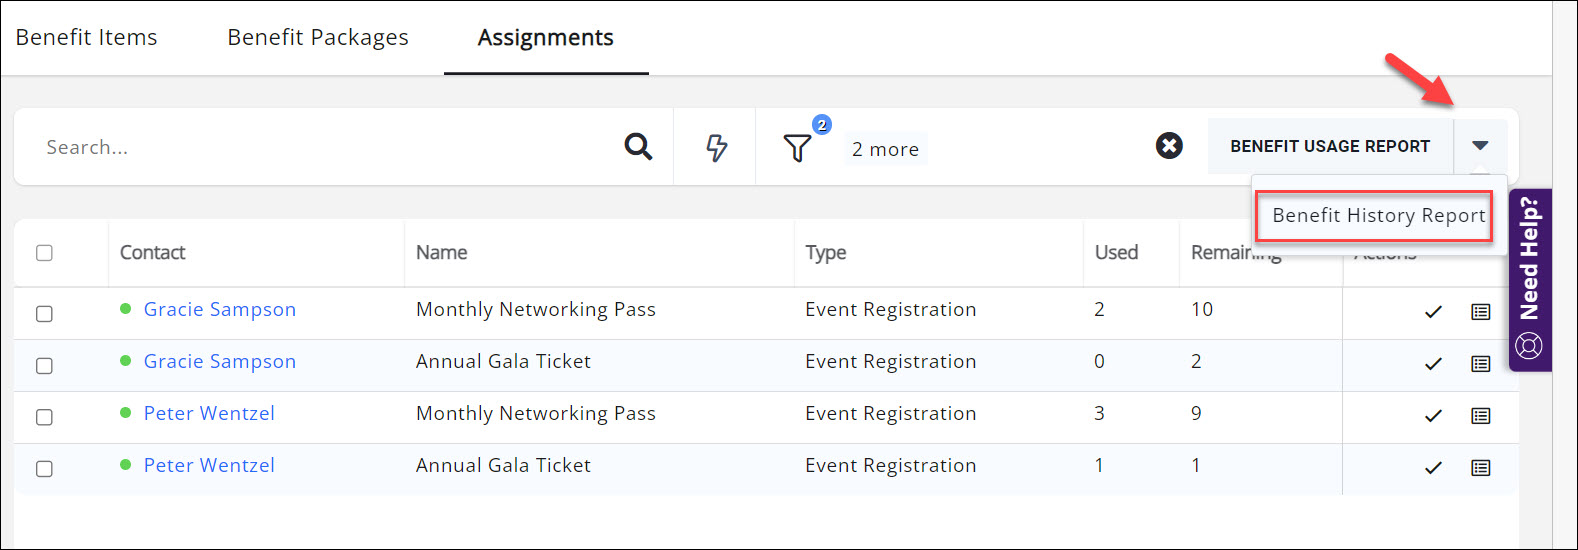Open the filter funnel icon

point(797,148)
